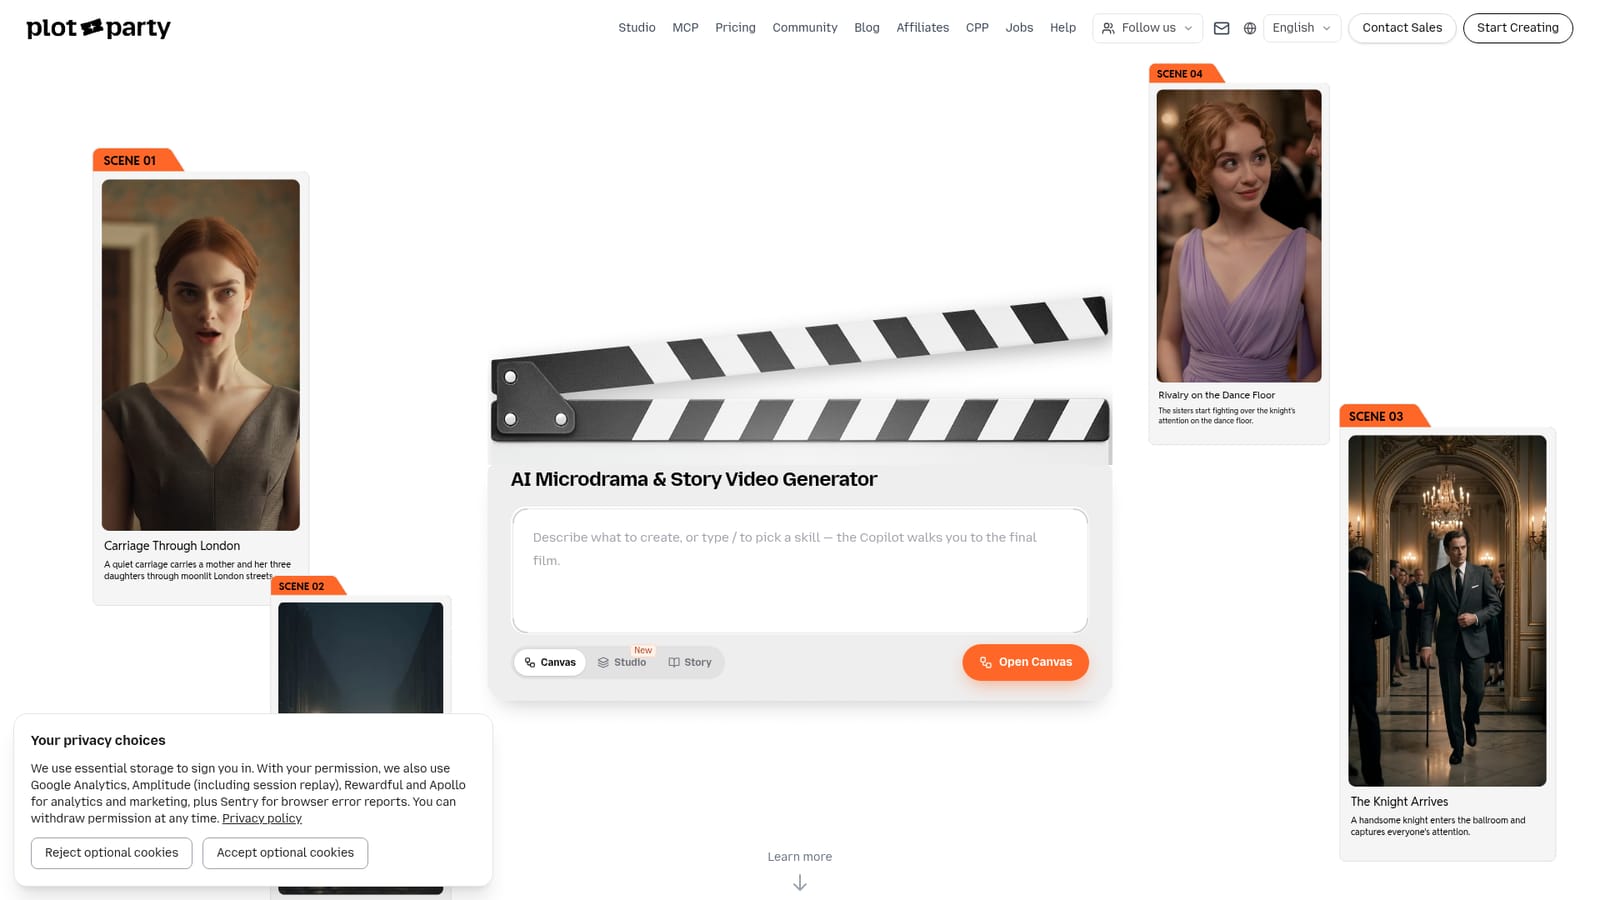Open the Help page
This screenshot has height=900, width=1600.
point(1063,28)
